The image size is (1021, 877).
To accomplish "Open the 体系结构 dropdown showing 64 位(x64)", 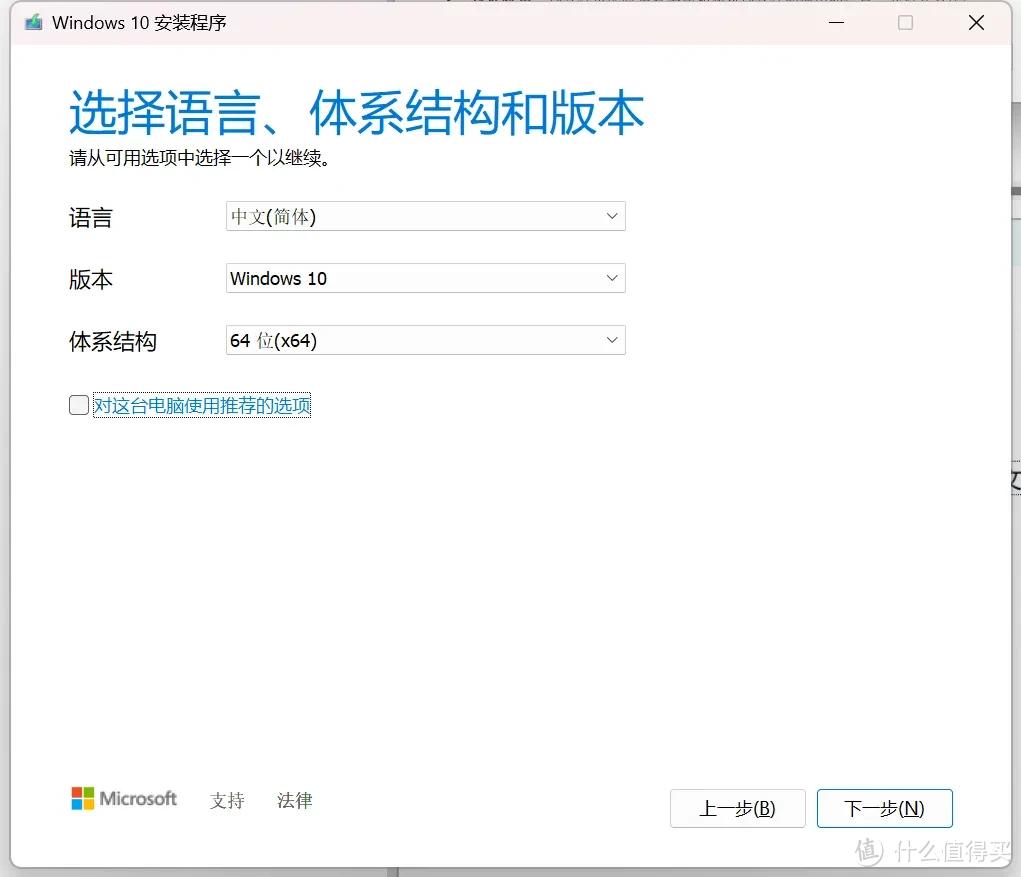I will click(426, 340).
